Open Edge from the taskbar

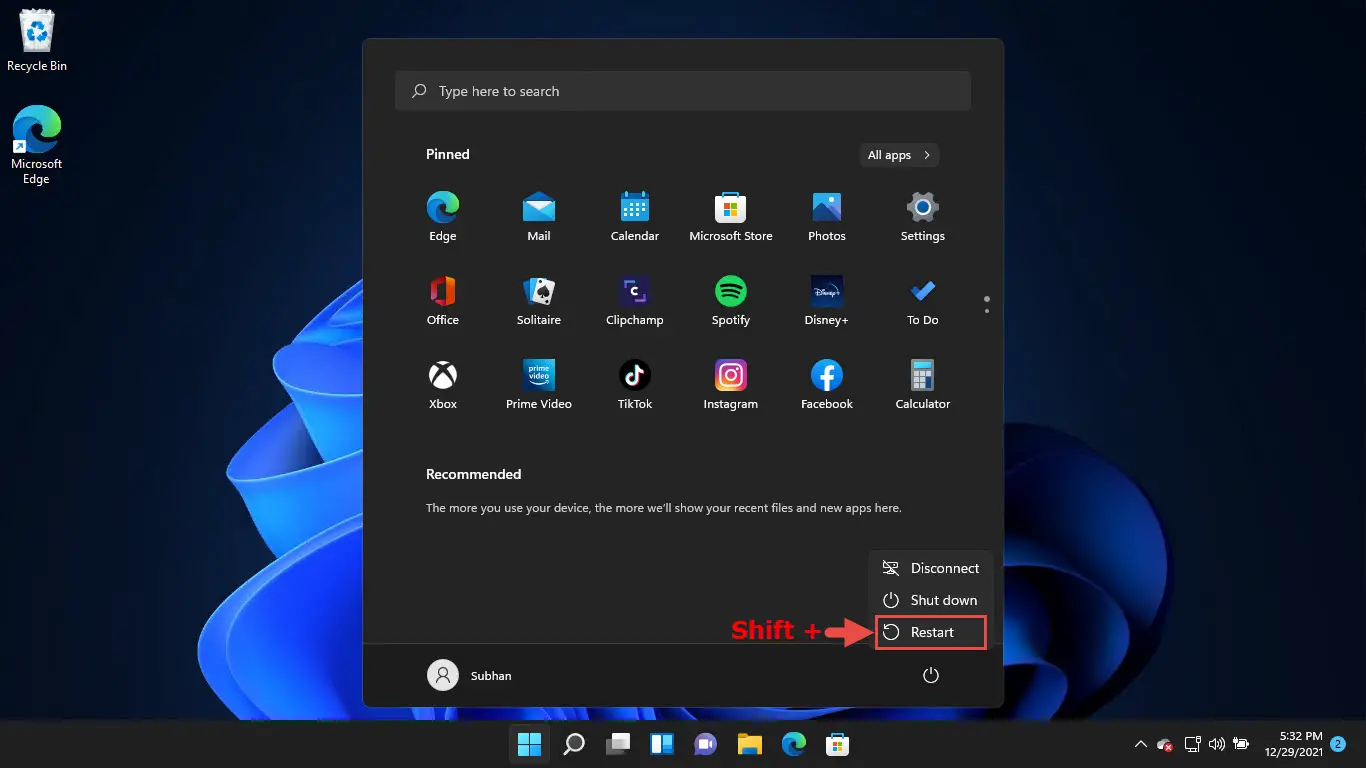click(x=794, y=744)
